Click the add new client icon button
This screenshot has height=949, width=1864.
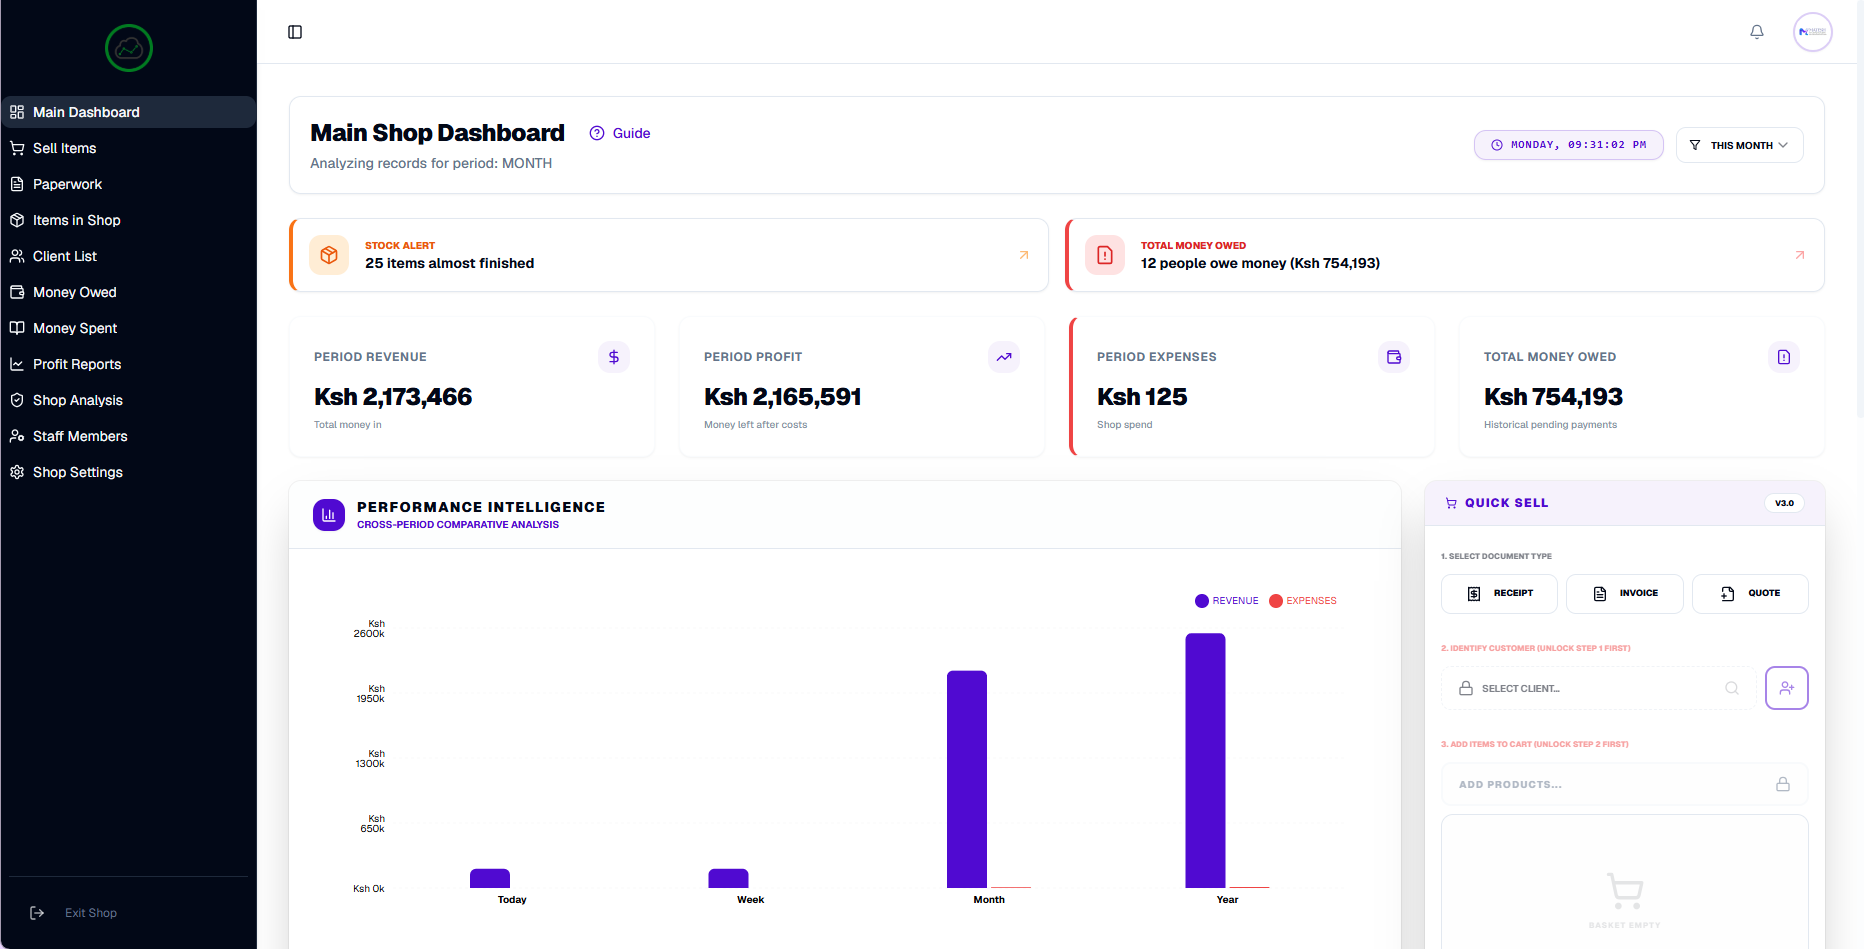[x=1787, y=688]
